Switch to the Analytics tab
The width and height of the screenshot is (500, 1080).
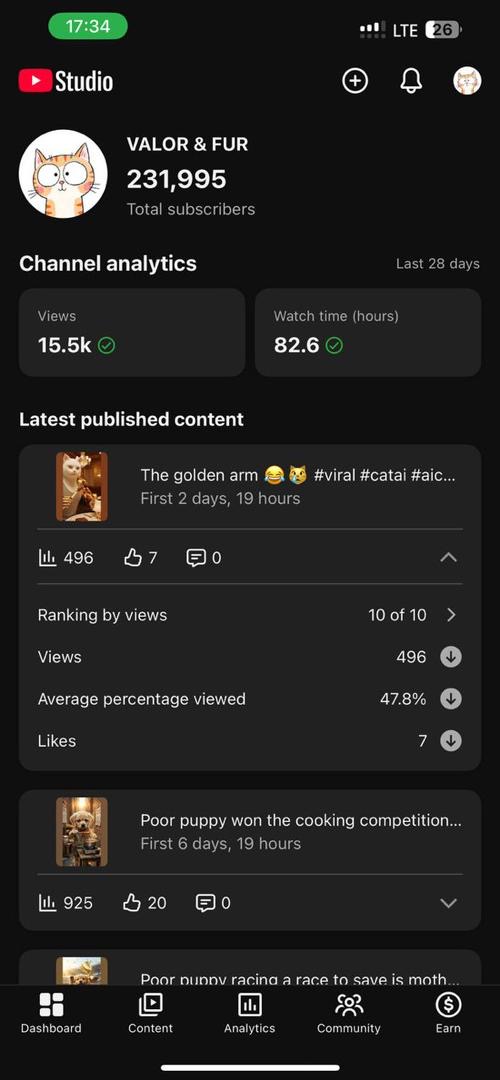click(249, 1014)
